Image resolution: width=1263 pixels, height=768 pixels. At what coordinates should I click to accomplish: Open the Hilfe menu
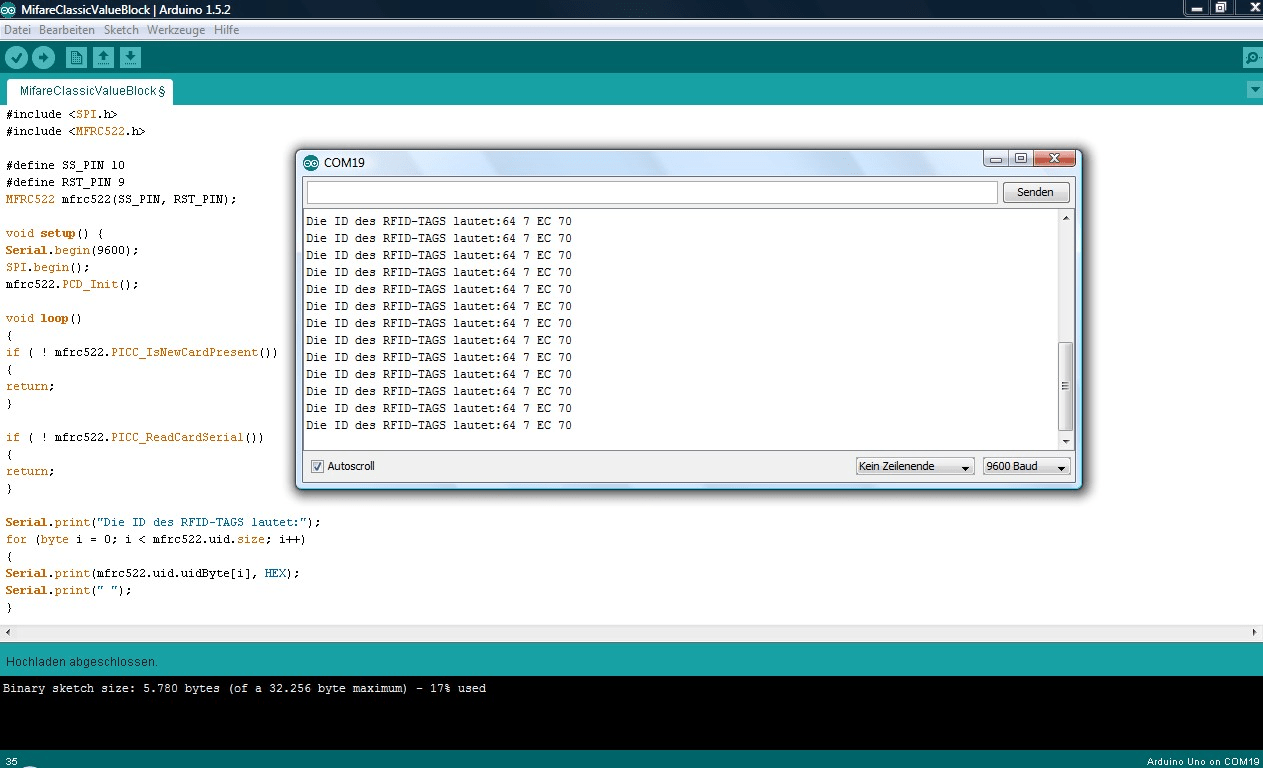tap(226, 30)
